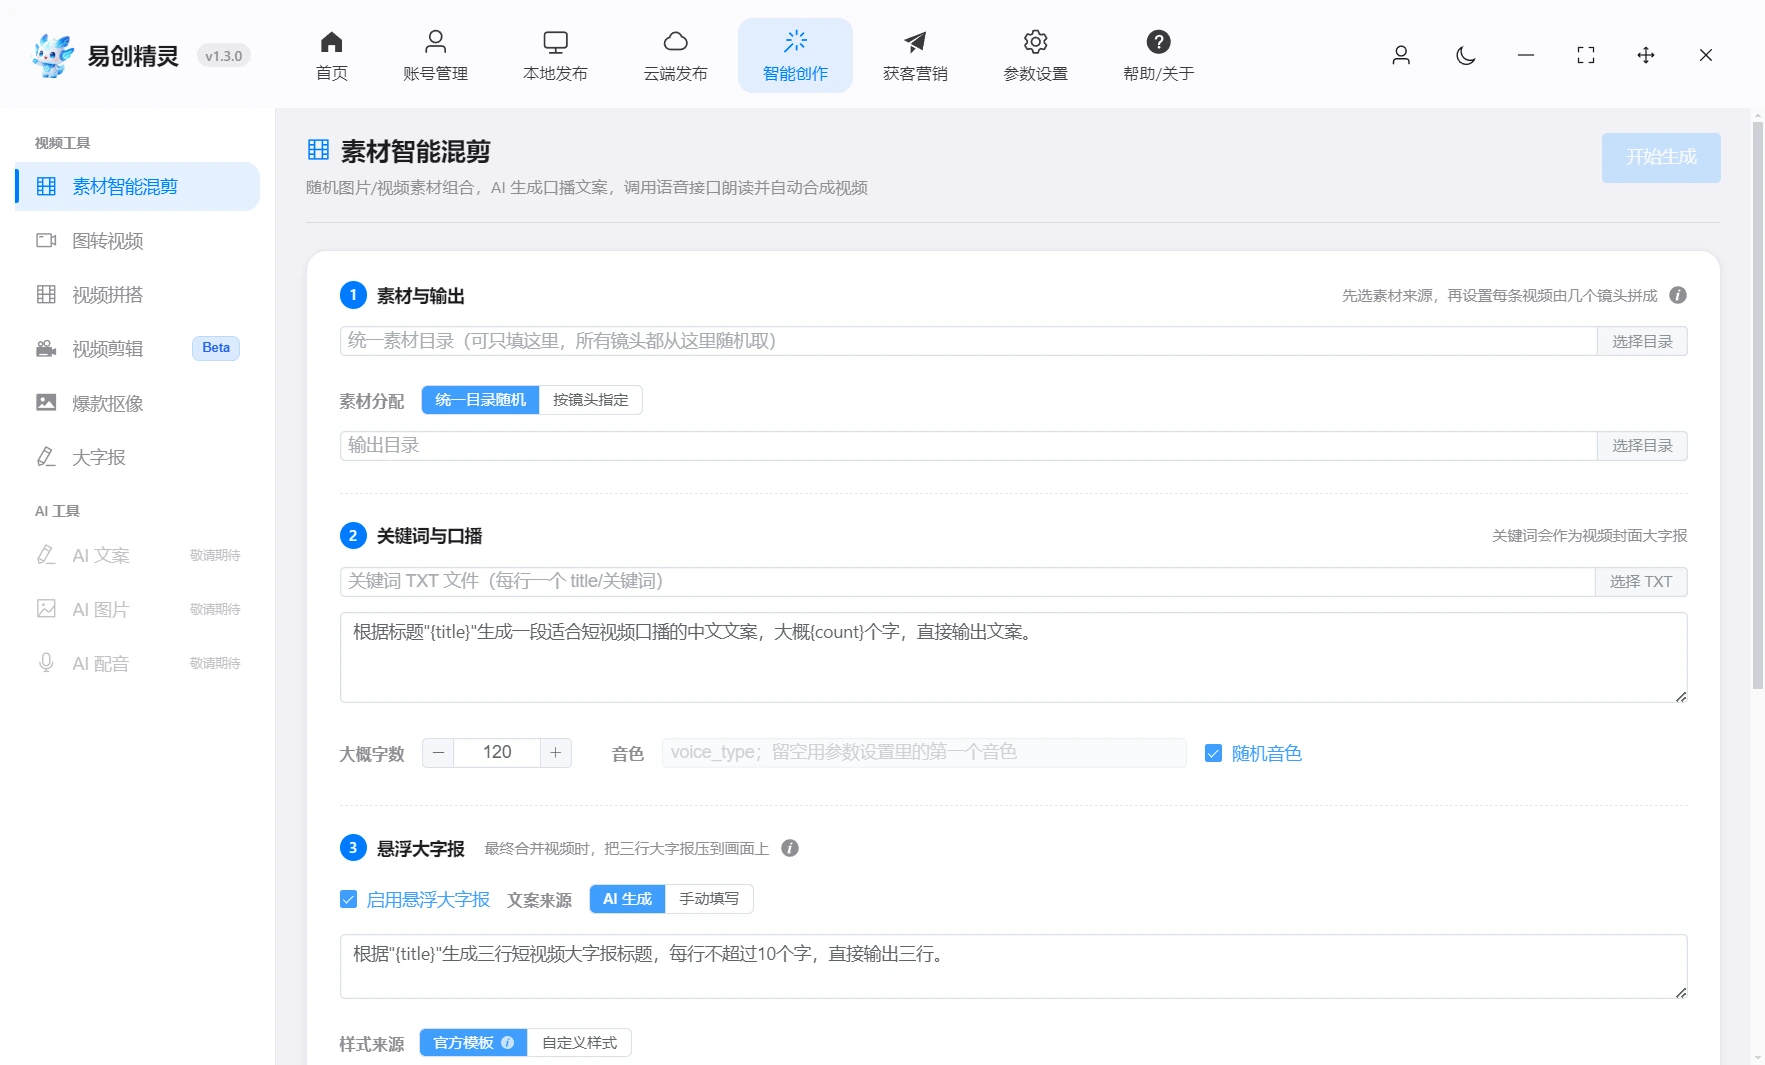Open 视频拼搭 tool
This screenshot has height=1065, width=1765.
[x=138, y=294]
